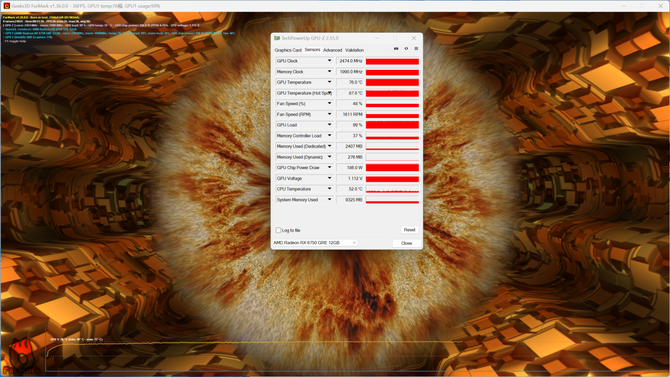
Task: Click the GPU-Z screenshot camera icon
Action: (x=396, y=49)
